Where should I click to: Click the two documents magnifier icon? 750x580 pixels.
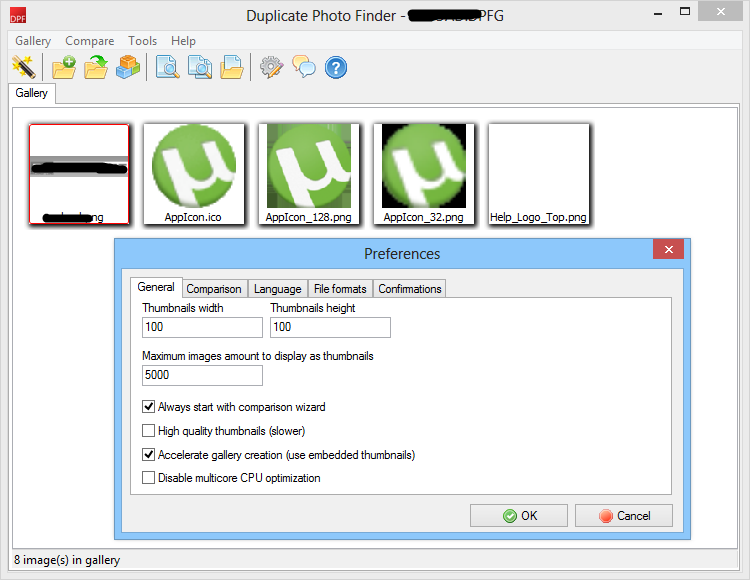click(x=200, y=67)
